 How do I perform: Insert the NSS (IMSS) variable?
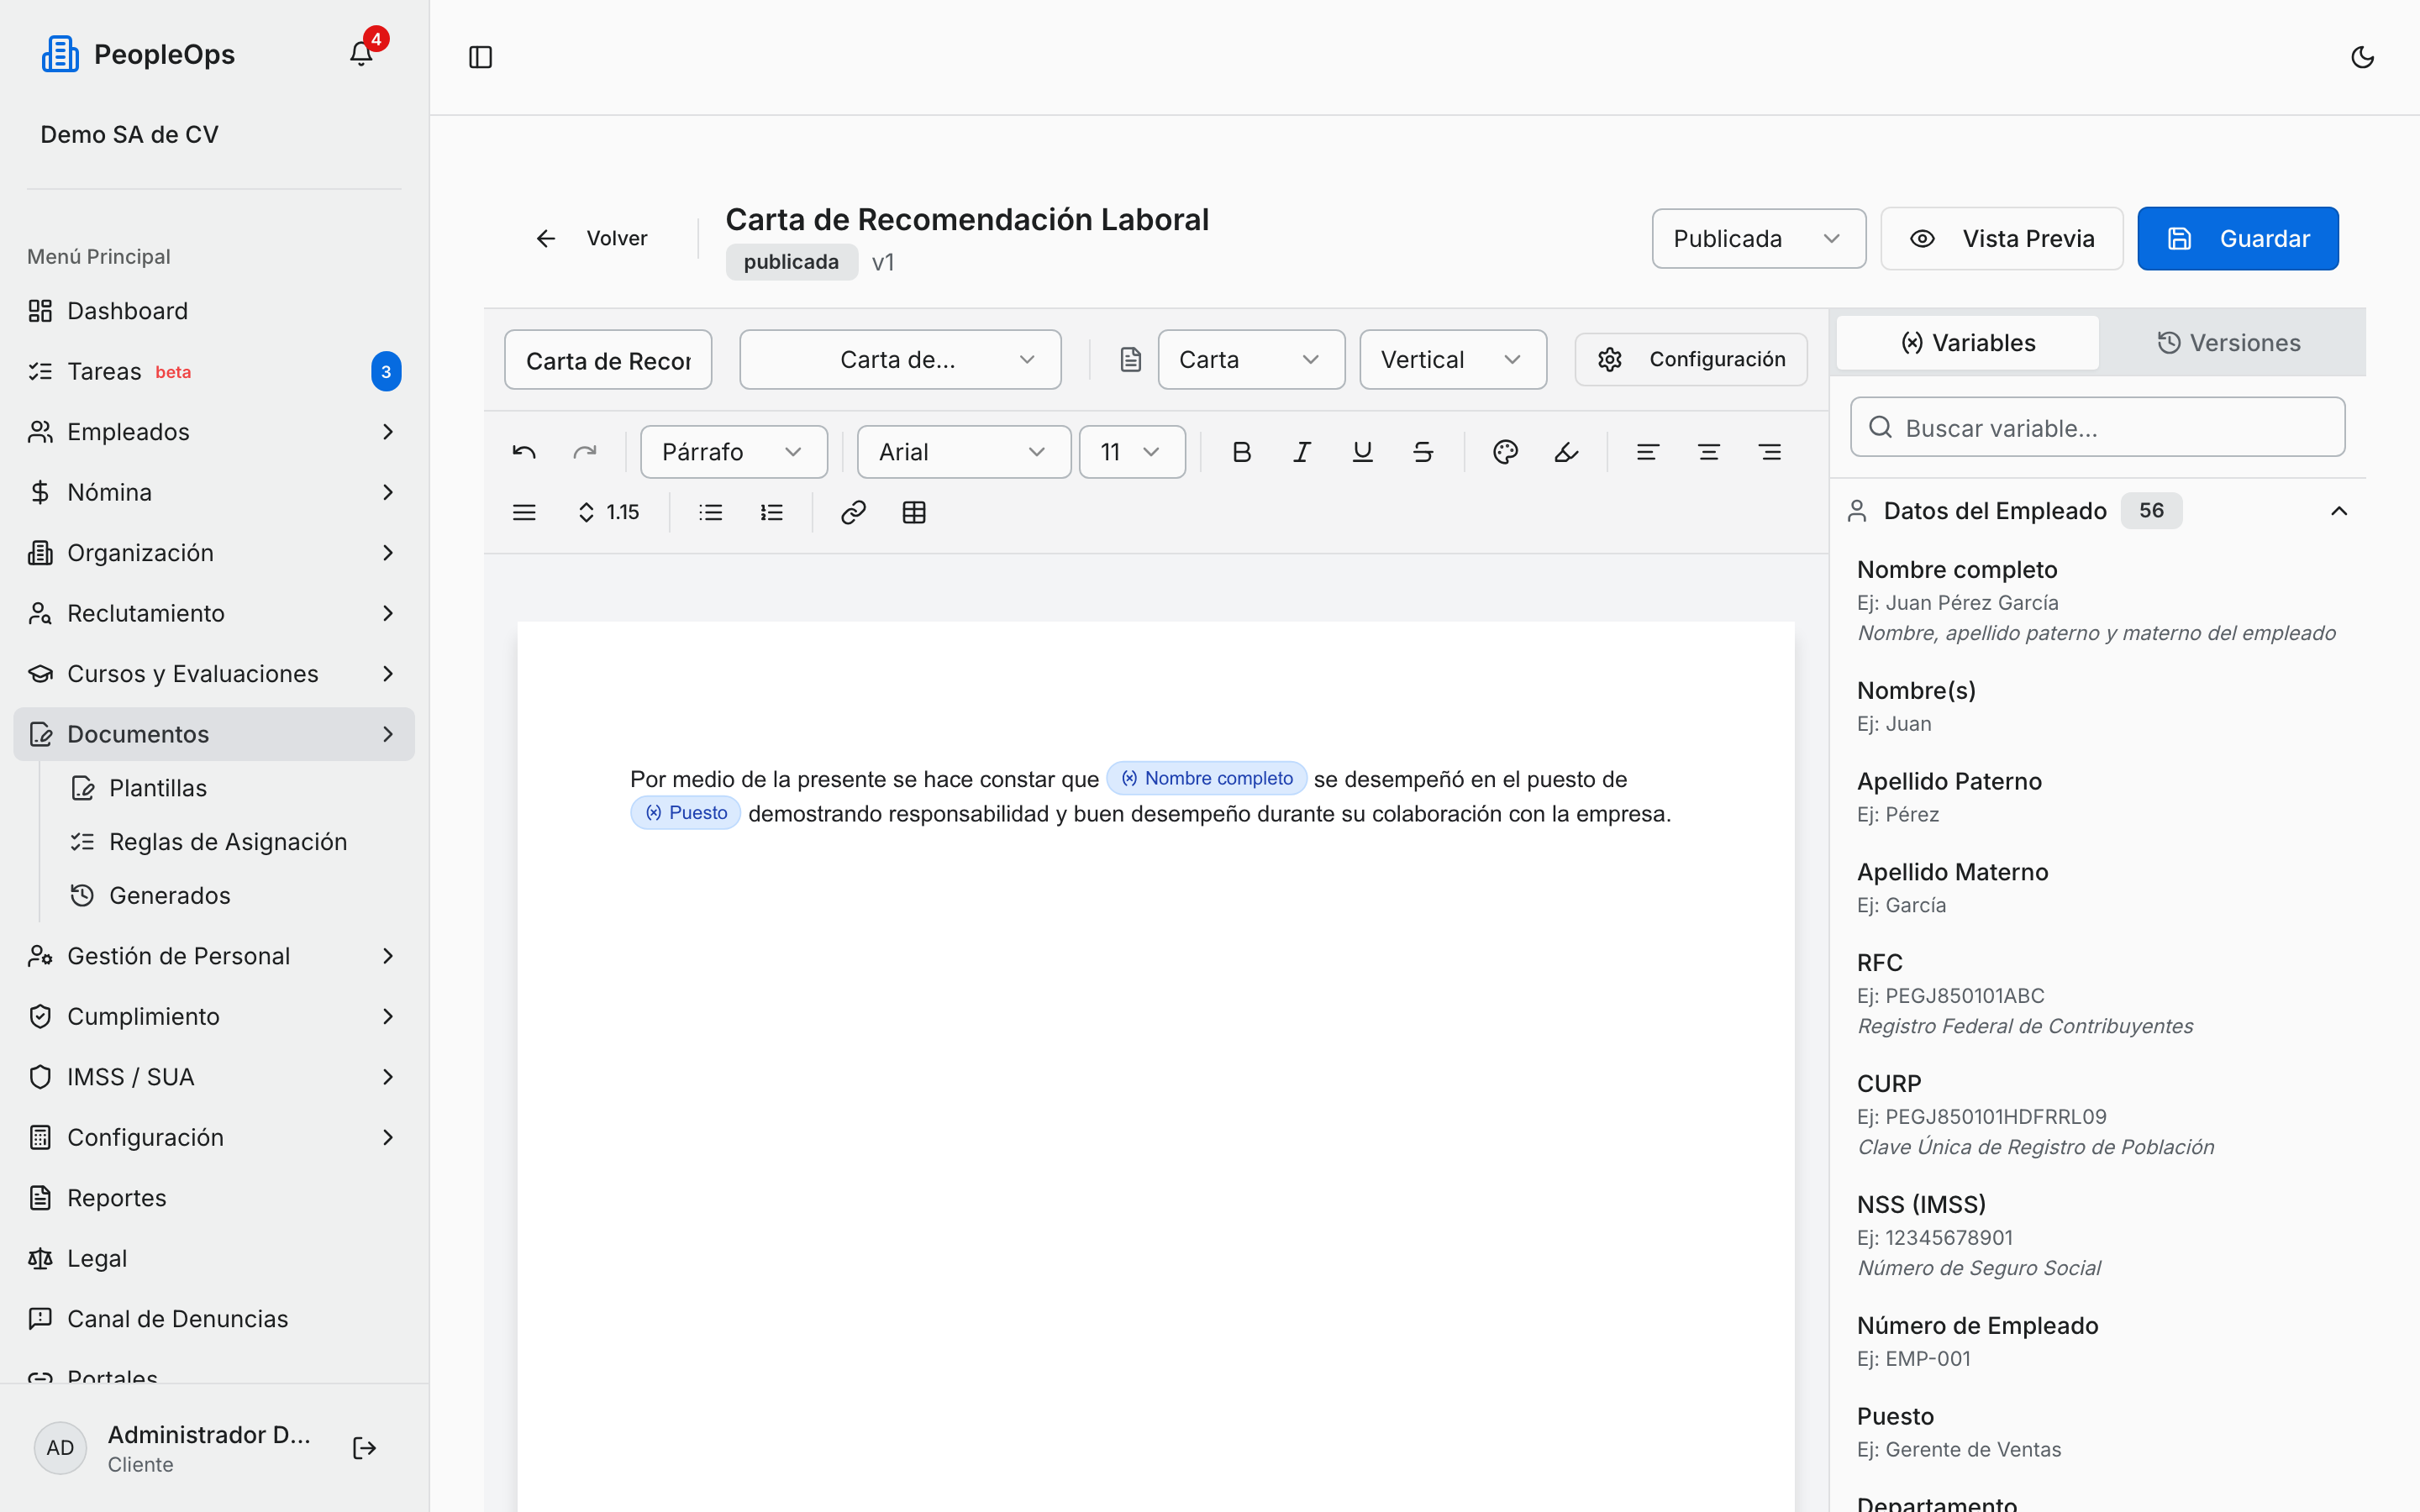pyautogui.click(x=2097, y=1235)
